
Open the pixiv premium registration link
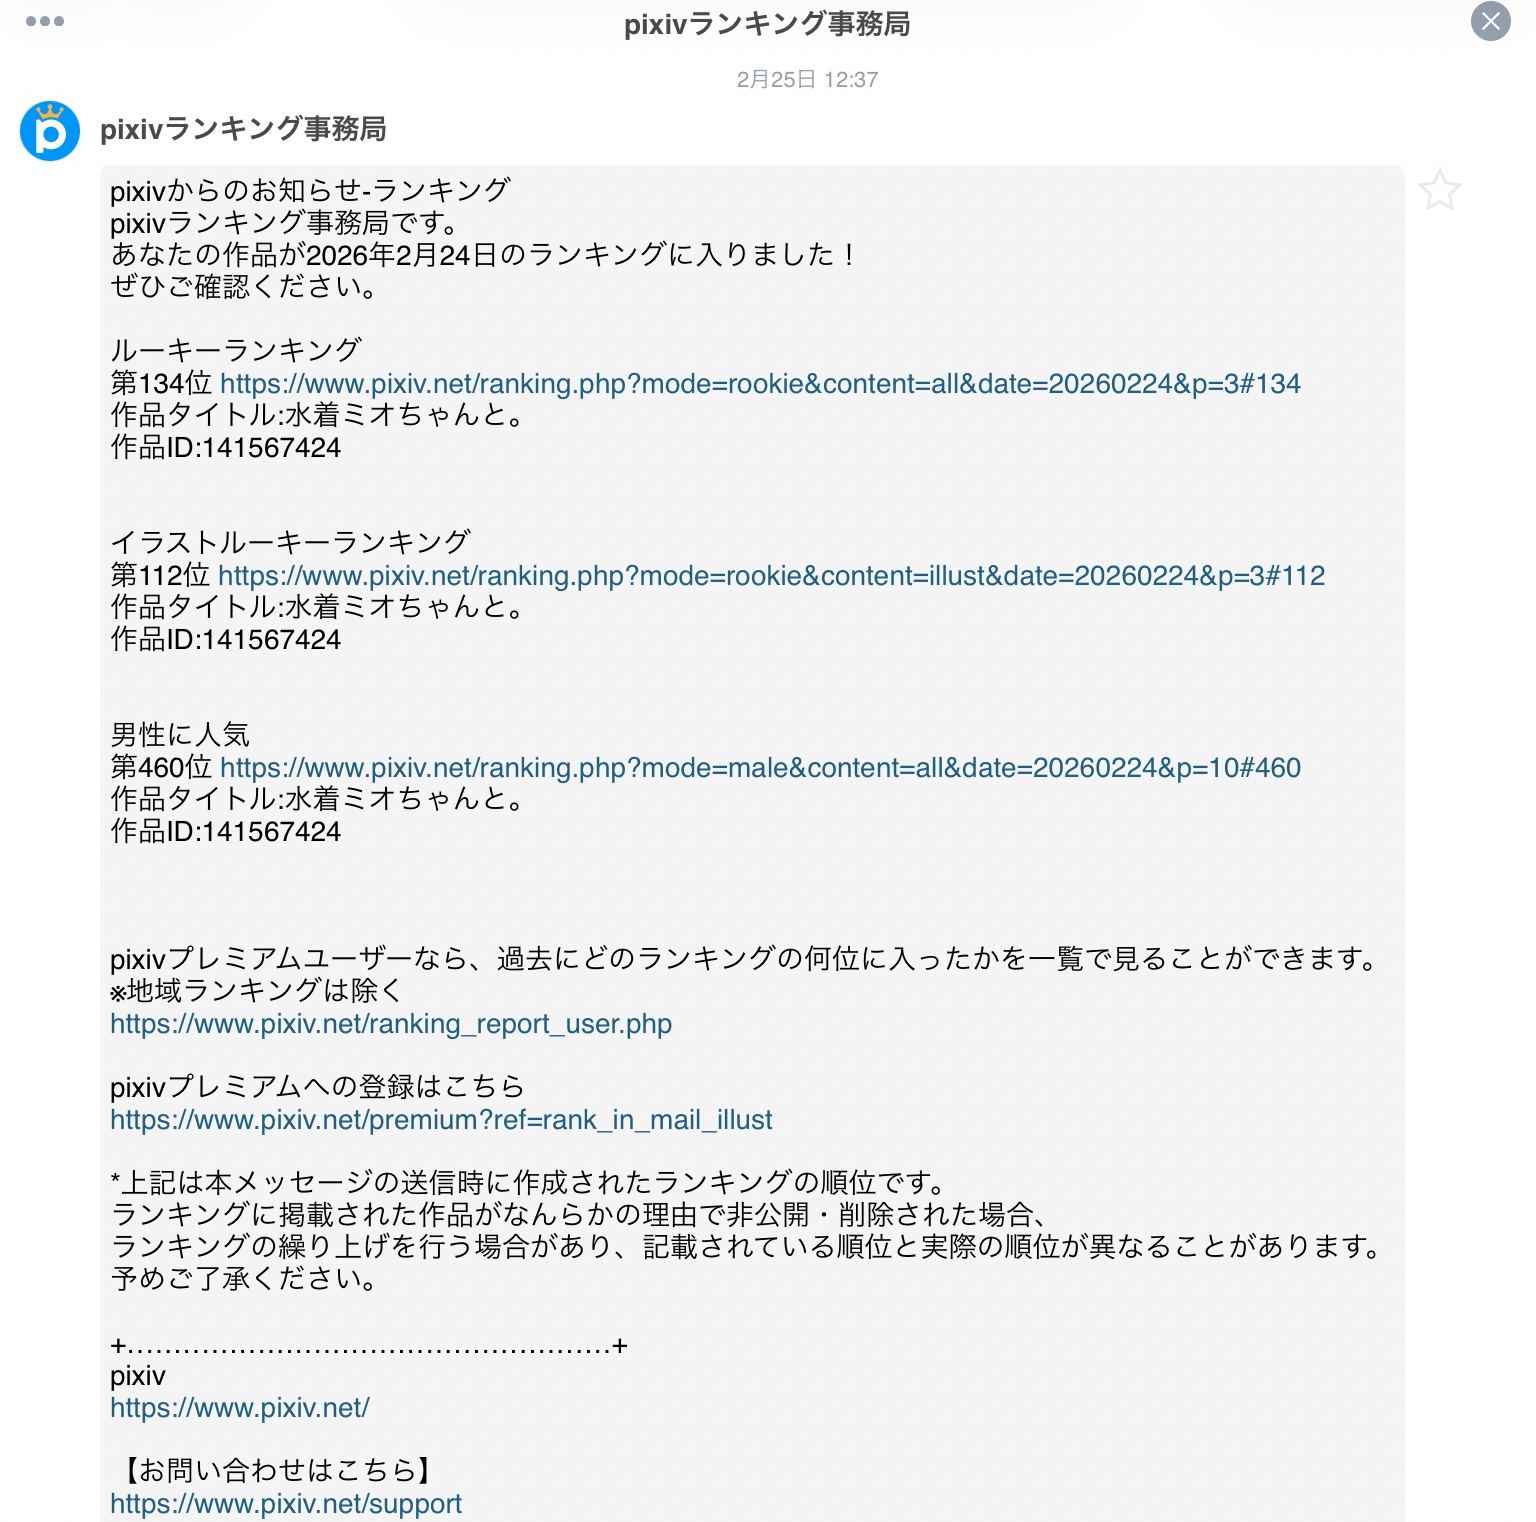(441, 1120)
